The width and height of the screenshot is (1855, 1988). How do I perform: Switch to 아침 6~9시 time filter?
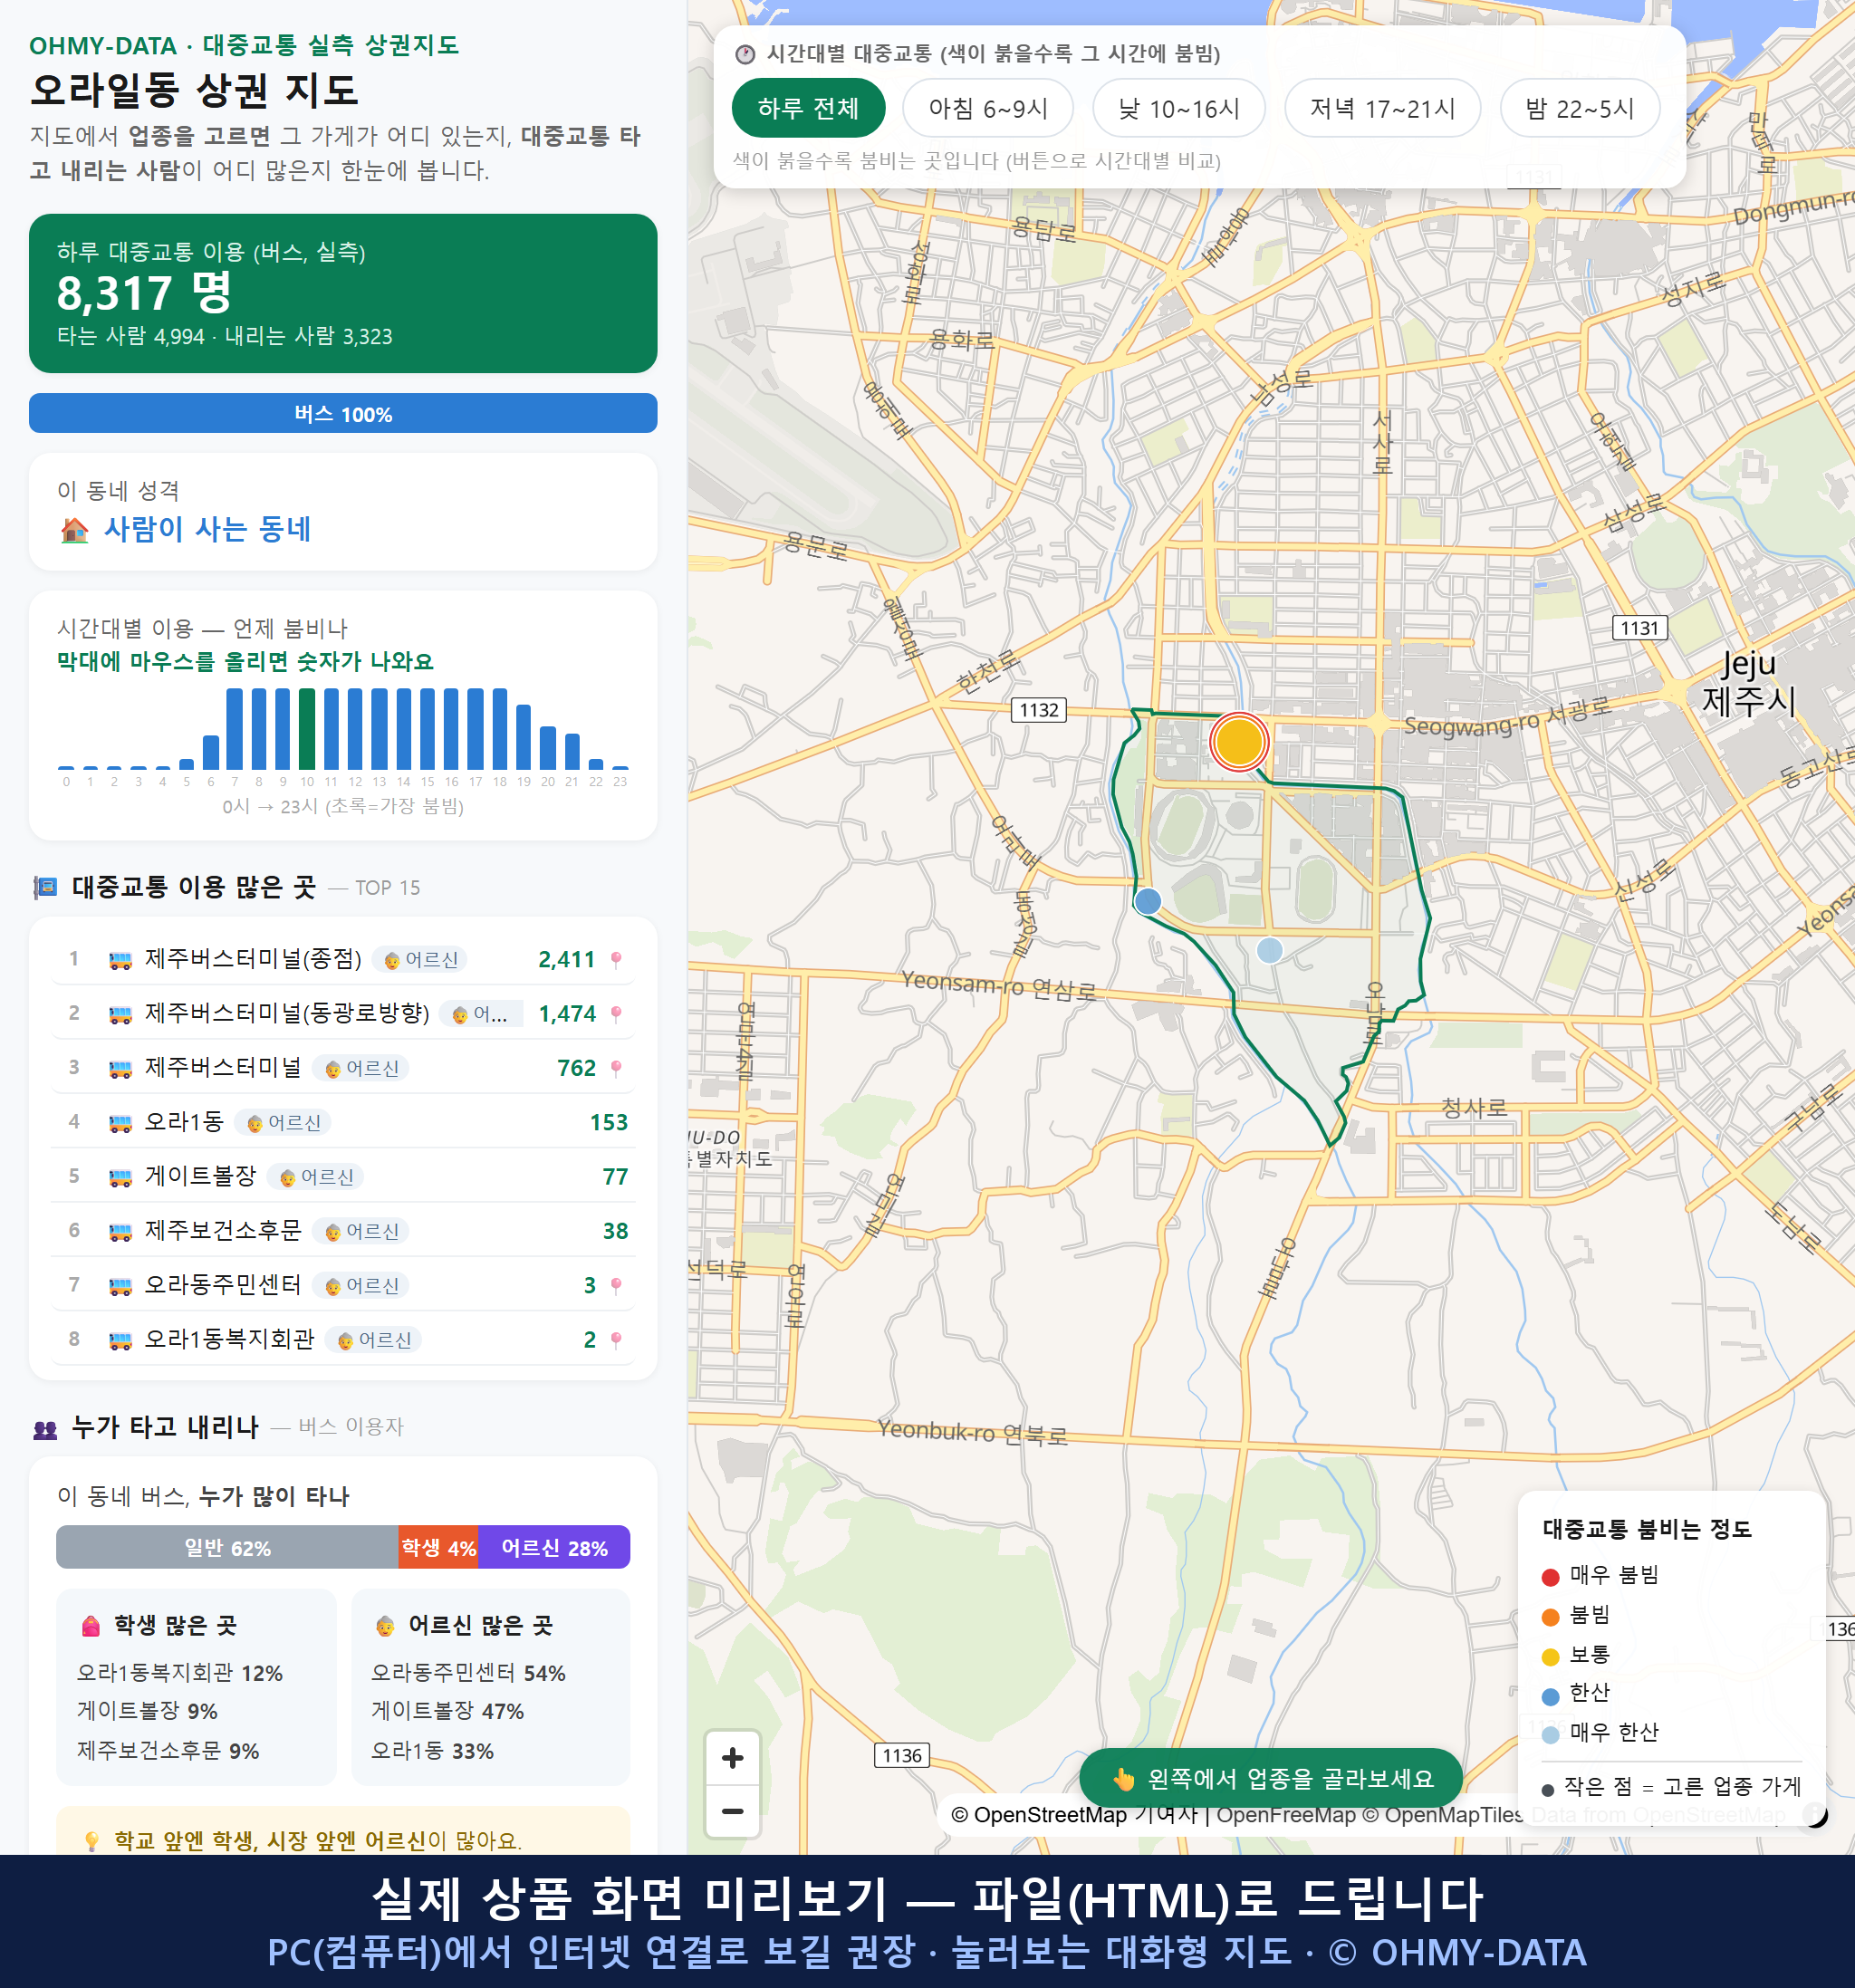pyautogui.click(x=988, y=108)
